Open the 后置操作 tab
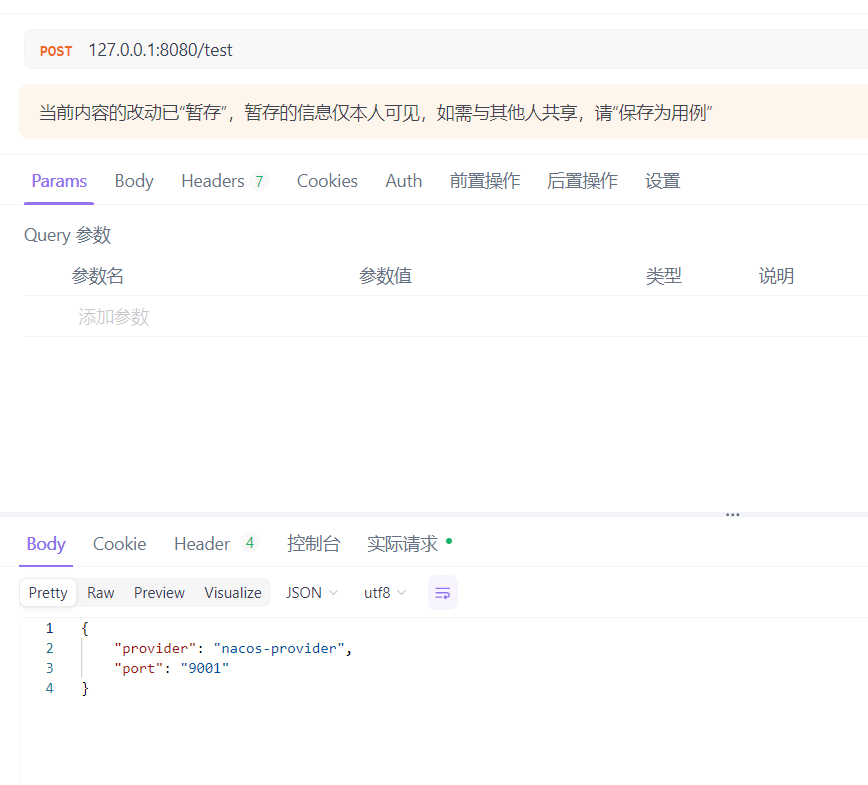868x785 pixels. click(582, 181)
